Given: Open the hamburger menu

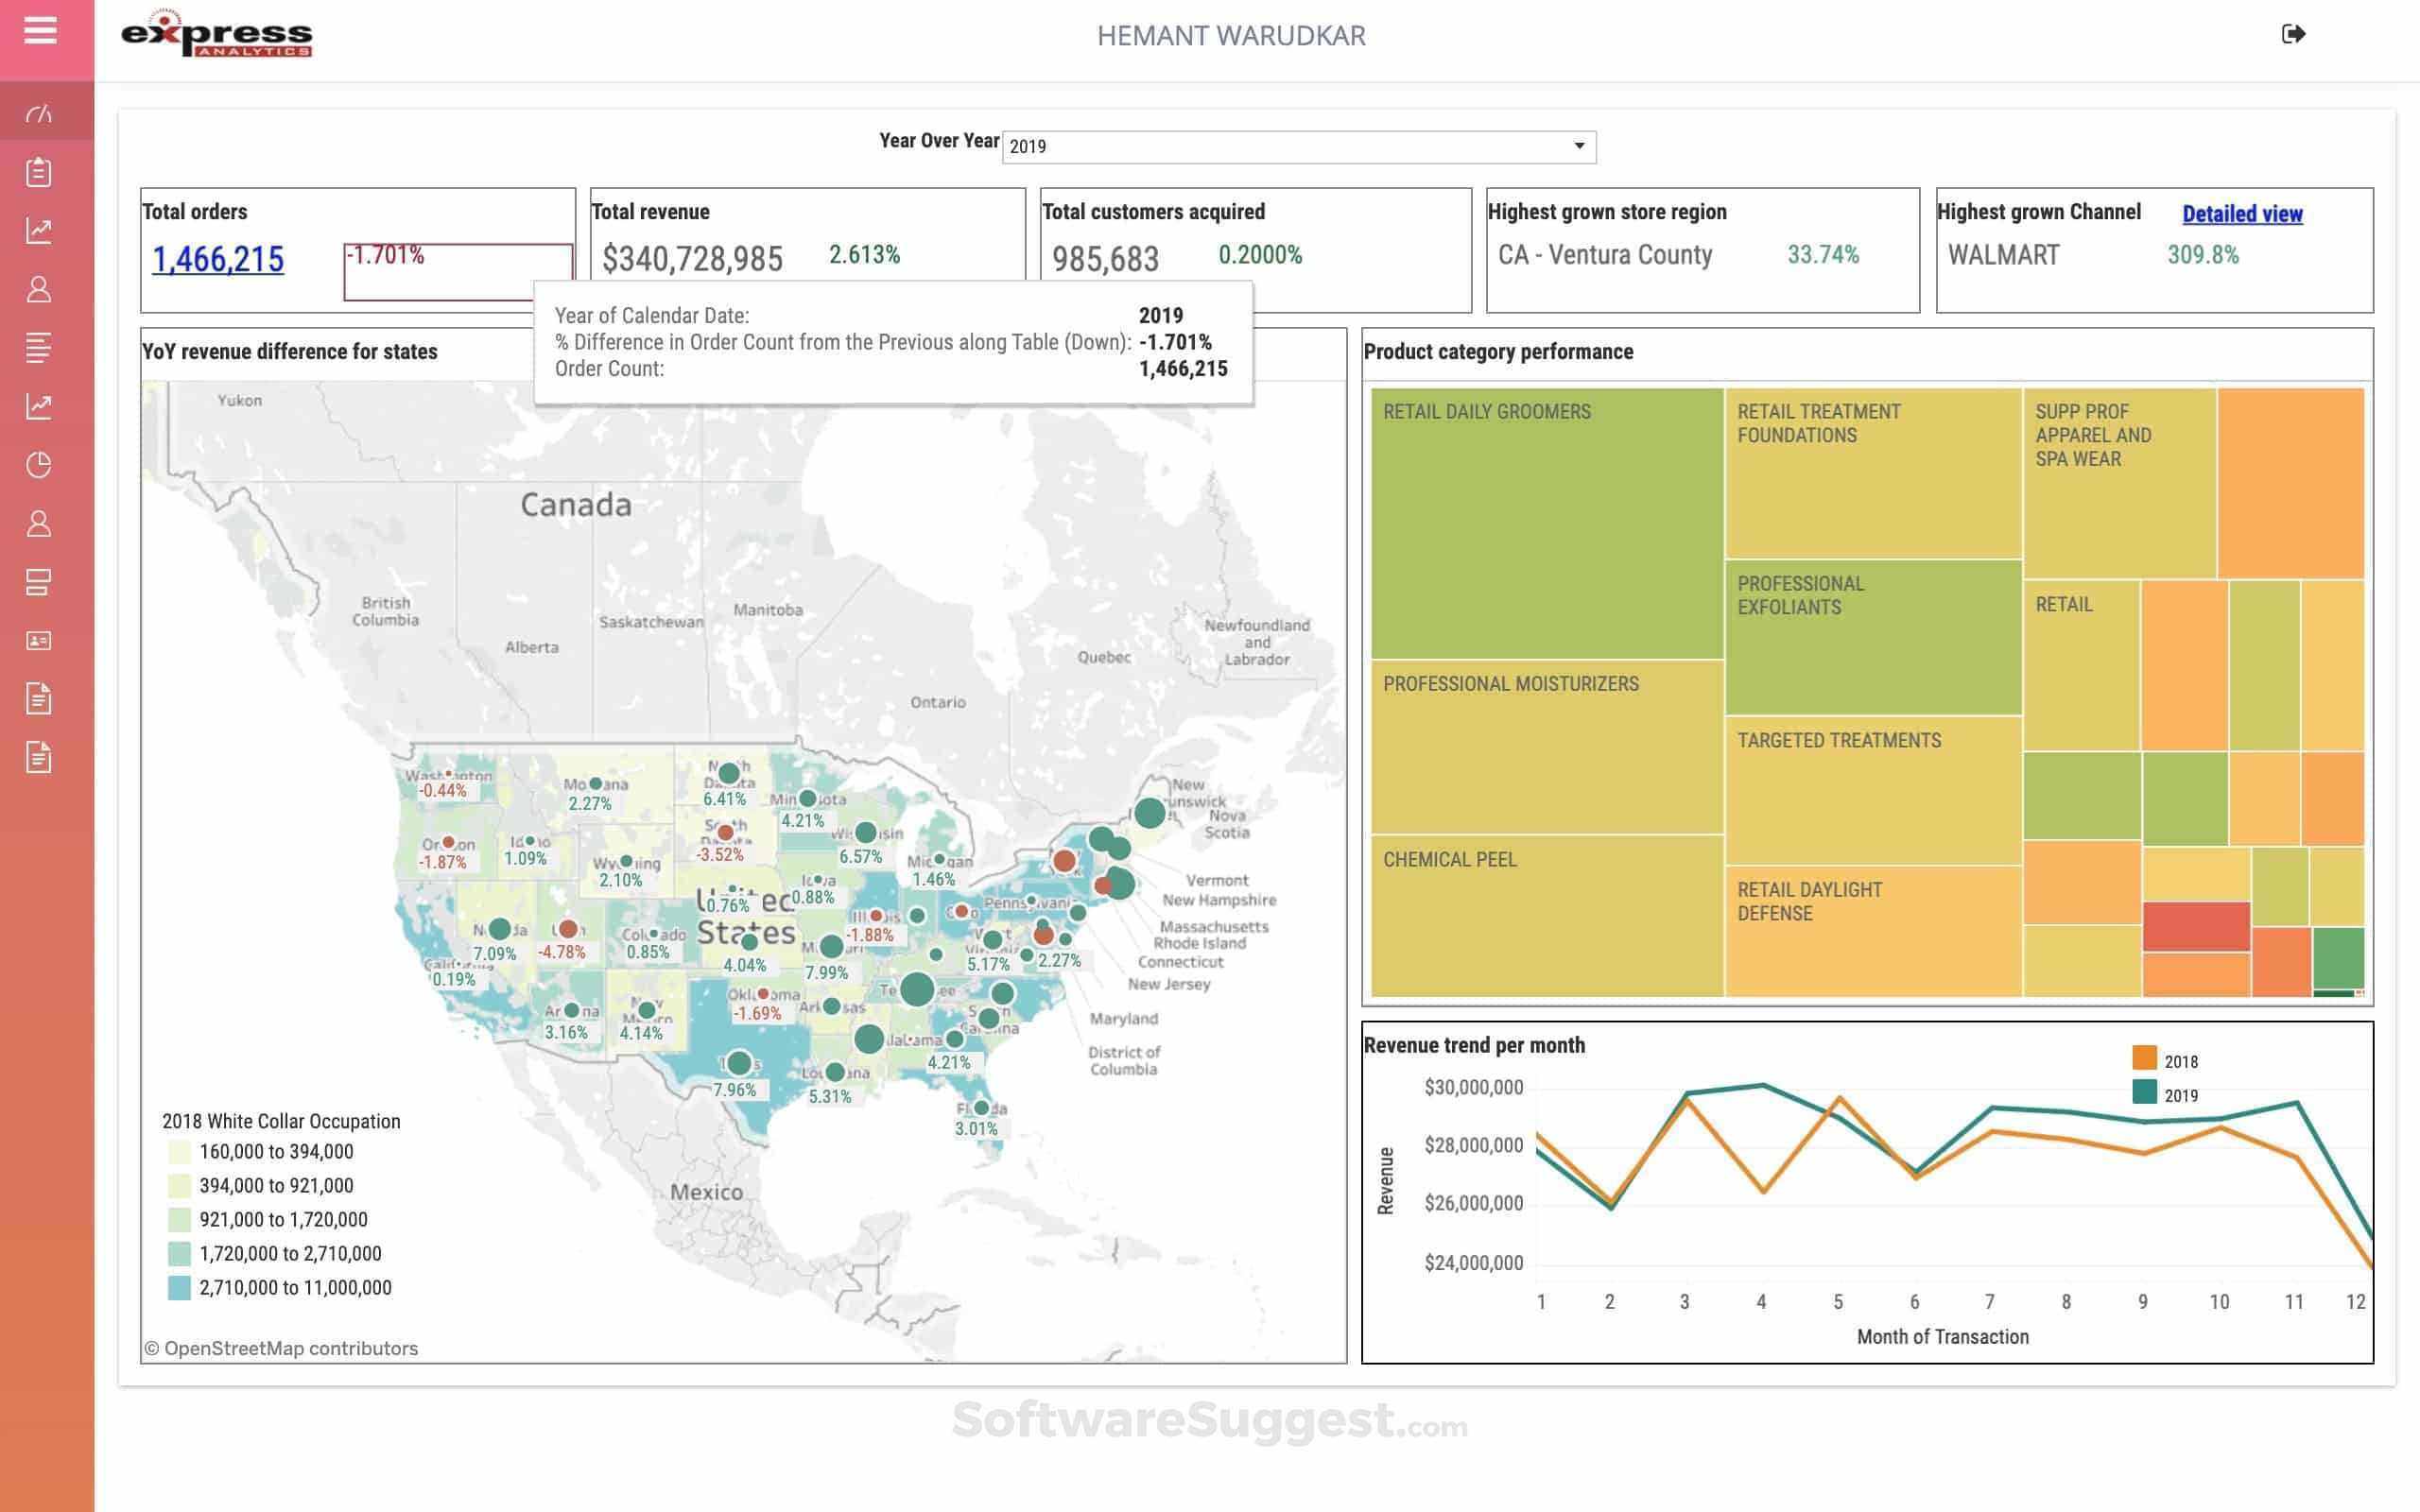Looking at the screenshot, I should point(40,31).
